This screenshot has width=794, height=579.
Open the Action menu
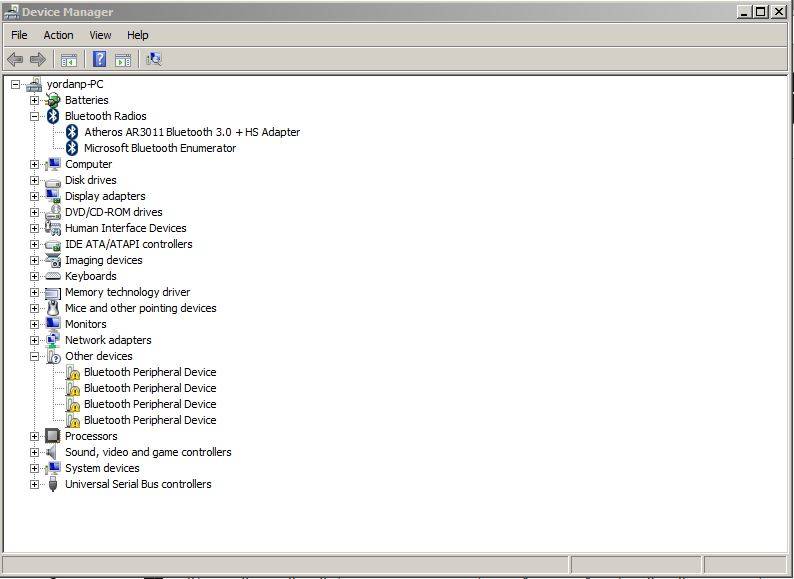tap(58, 35)
